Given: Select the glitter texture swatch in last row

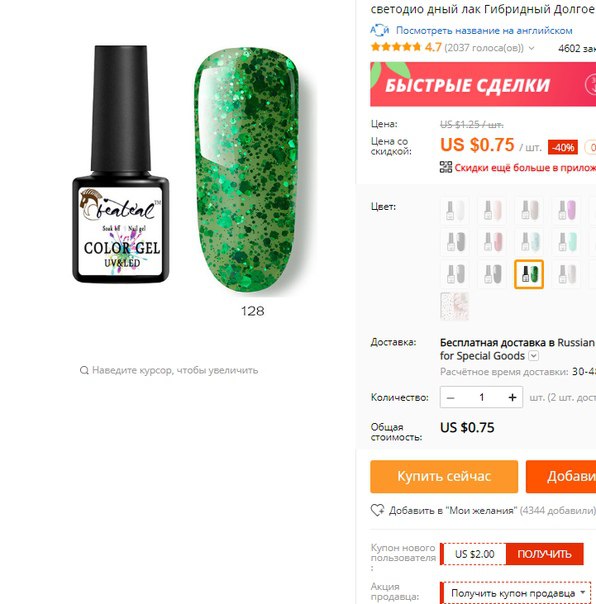Looking at the screenshot, I should [455, 306].
